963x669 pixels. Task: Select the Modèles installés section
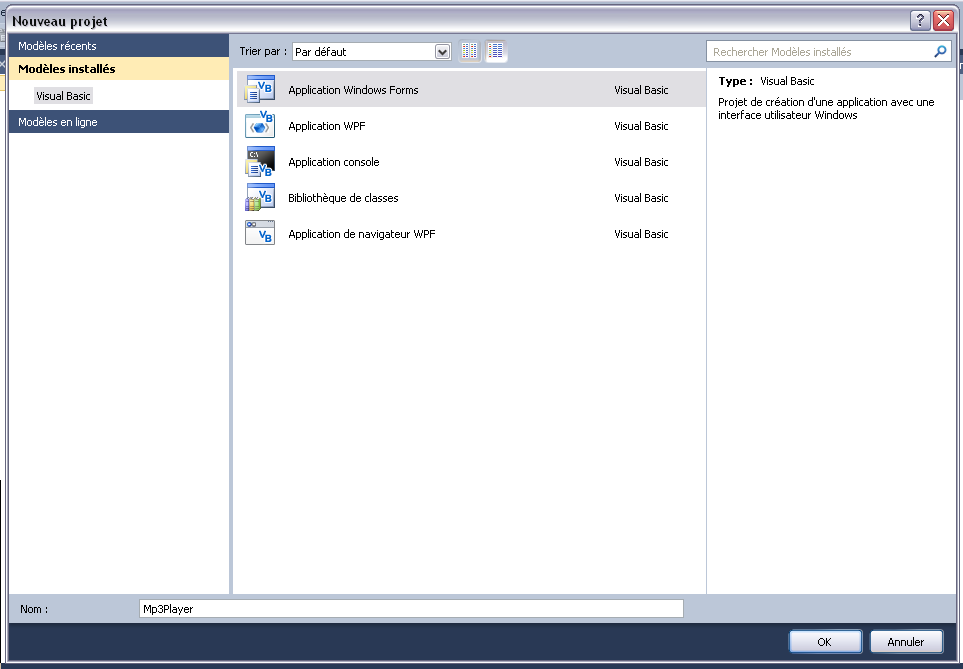(x=119, y=69)
